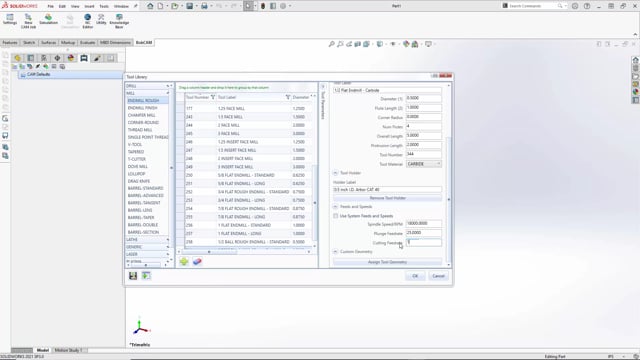Open the BobCAM Settings icon
Screen dimensions: 640x360
click(10, 19)
